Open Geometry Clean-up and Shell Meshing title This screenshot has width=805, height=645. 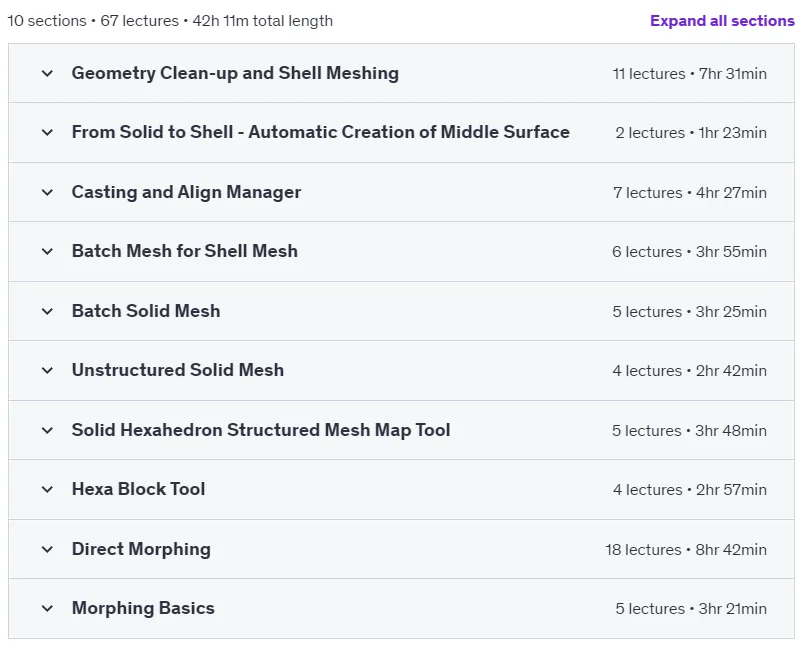[235, 73]
